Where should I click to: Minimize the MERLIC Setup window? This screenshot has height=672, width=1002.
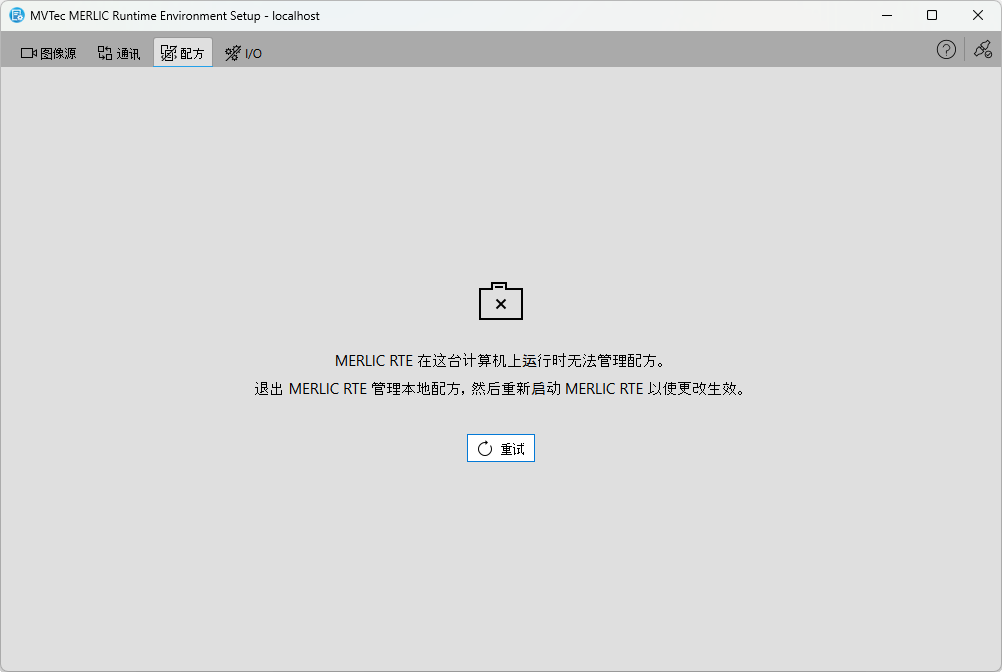tap(887, 15)
